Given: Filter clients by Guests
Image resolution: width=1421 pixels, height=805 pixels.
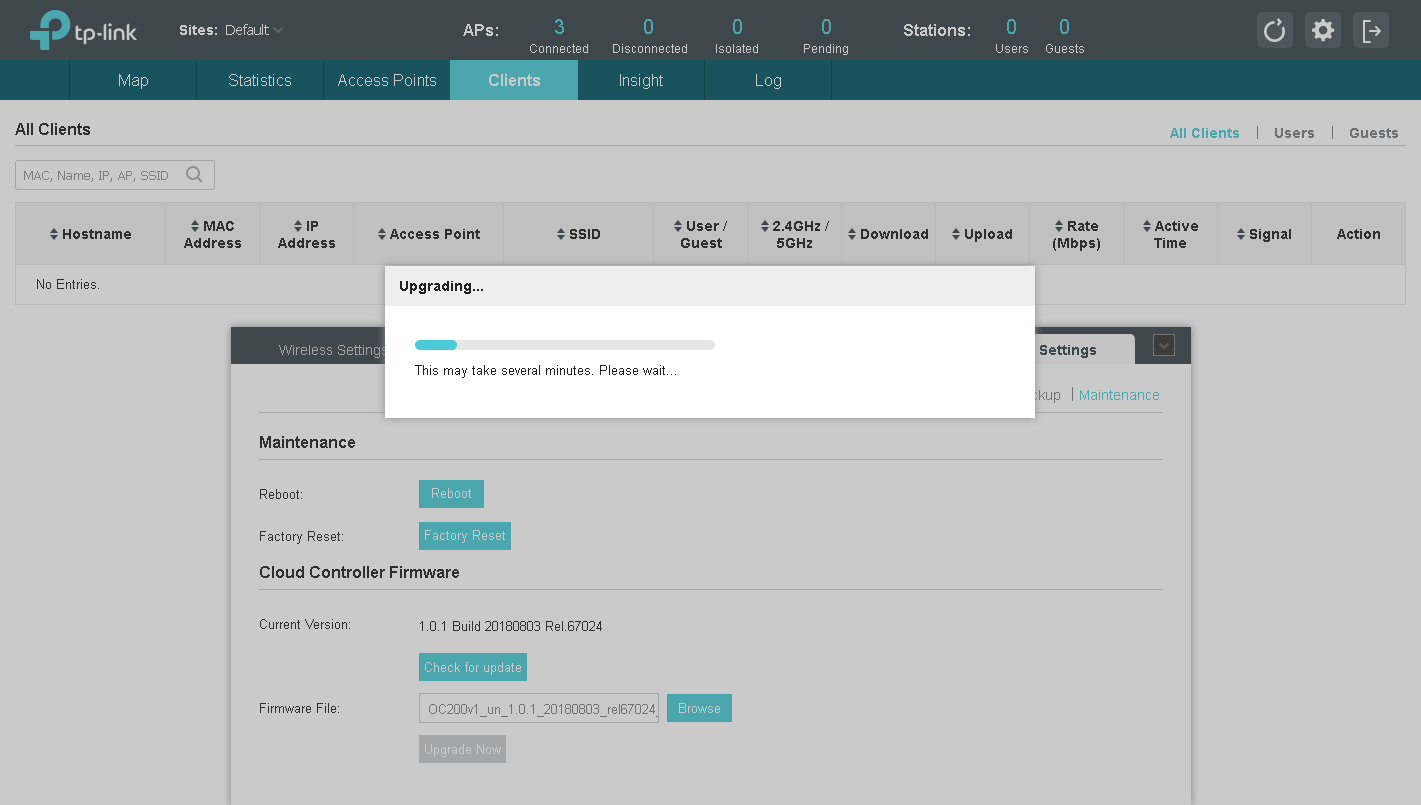Looking at the screenshot, I should pos(1374,133).
